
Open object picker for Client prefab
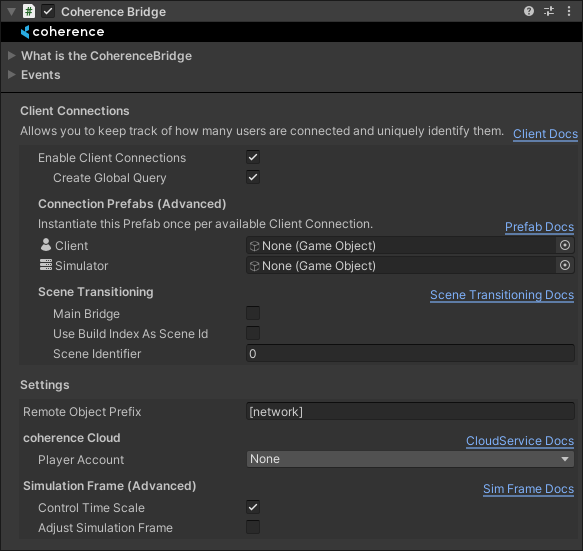pyautogui.click(x=565, y=245)
